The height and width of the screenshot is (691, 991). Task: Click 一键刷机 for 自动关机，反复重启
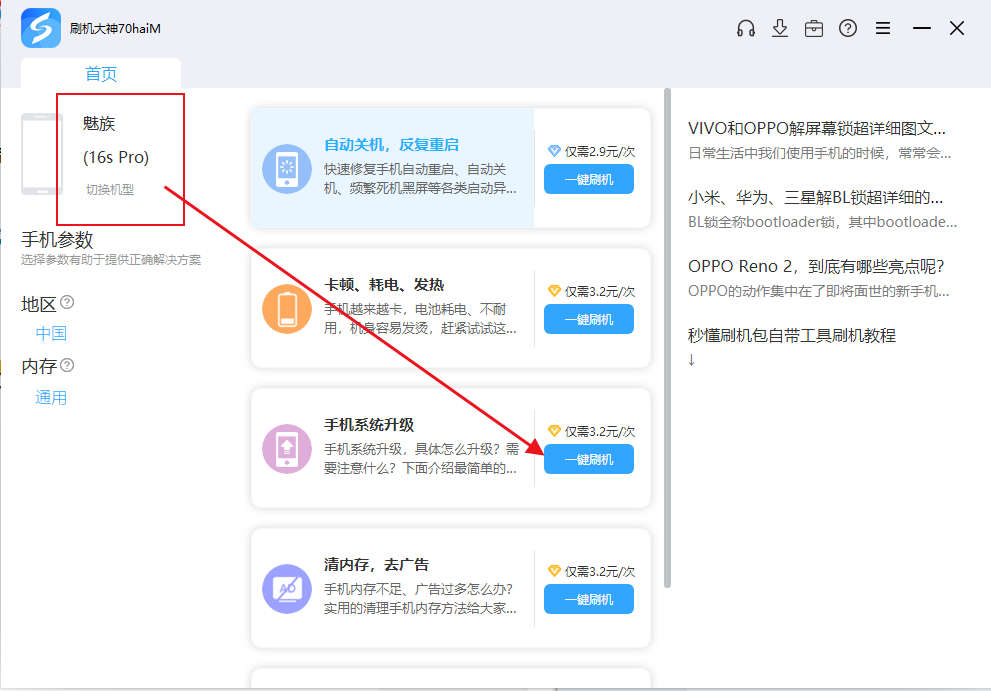(x=589, y=180)
